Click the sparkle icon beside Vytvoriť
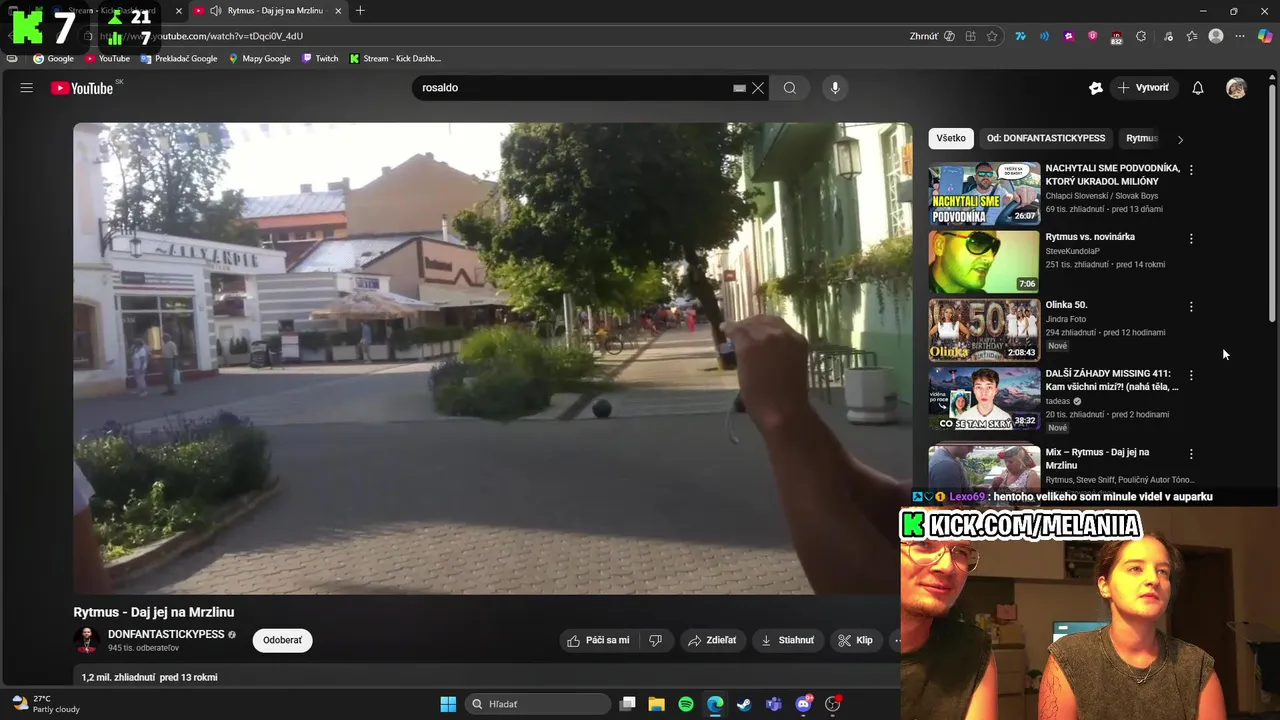Viewport: 1280px width, 720px height. tap(1096, 88)
